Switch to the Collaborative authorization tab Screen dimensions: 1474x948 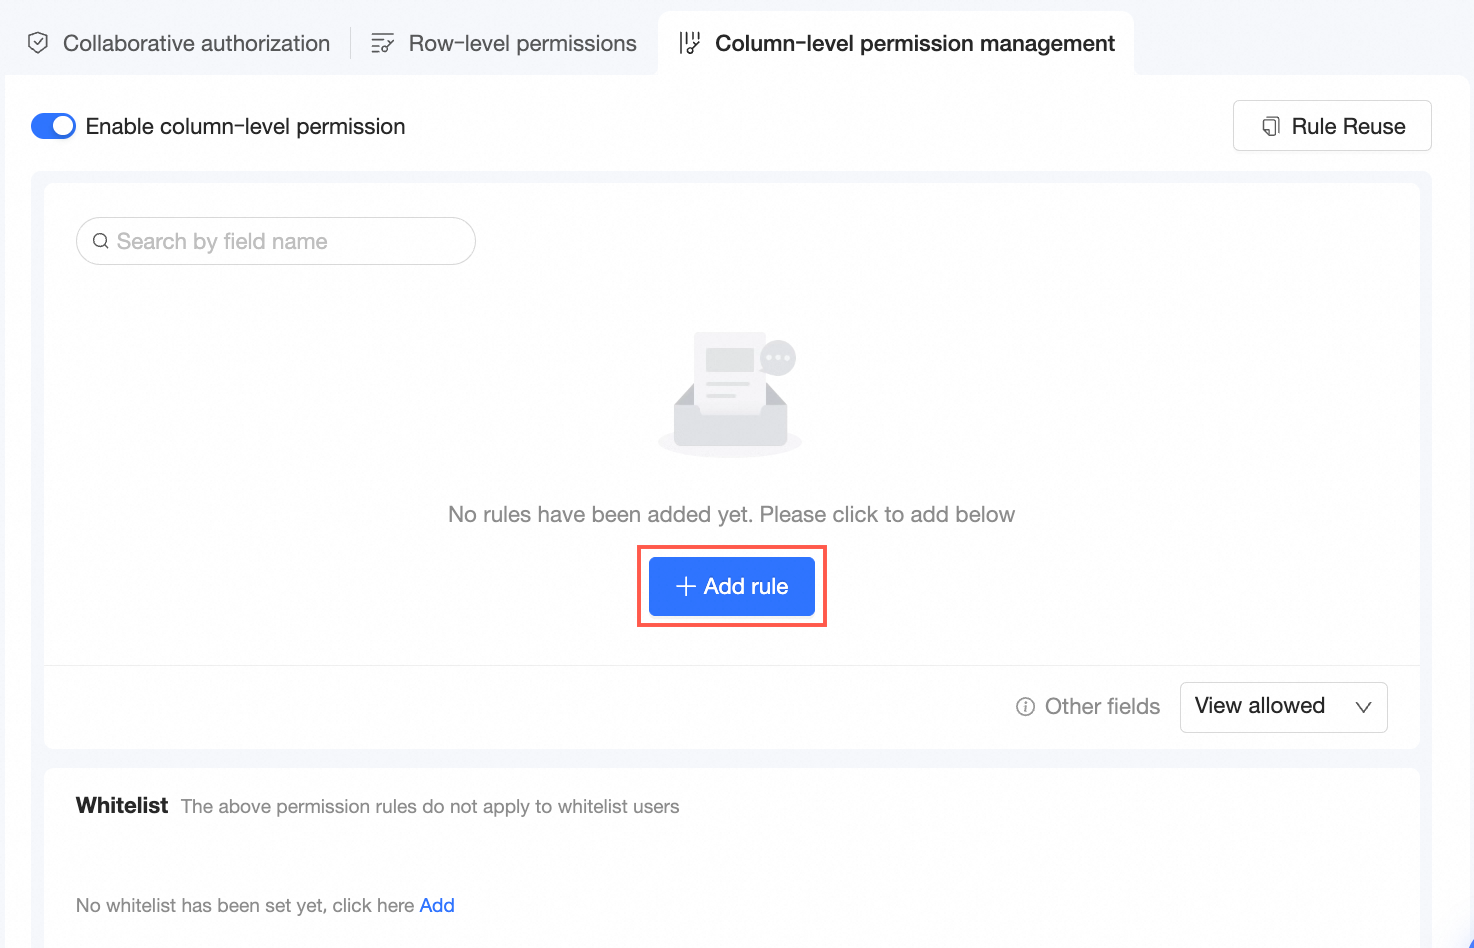(x=196, y=43)
